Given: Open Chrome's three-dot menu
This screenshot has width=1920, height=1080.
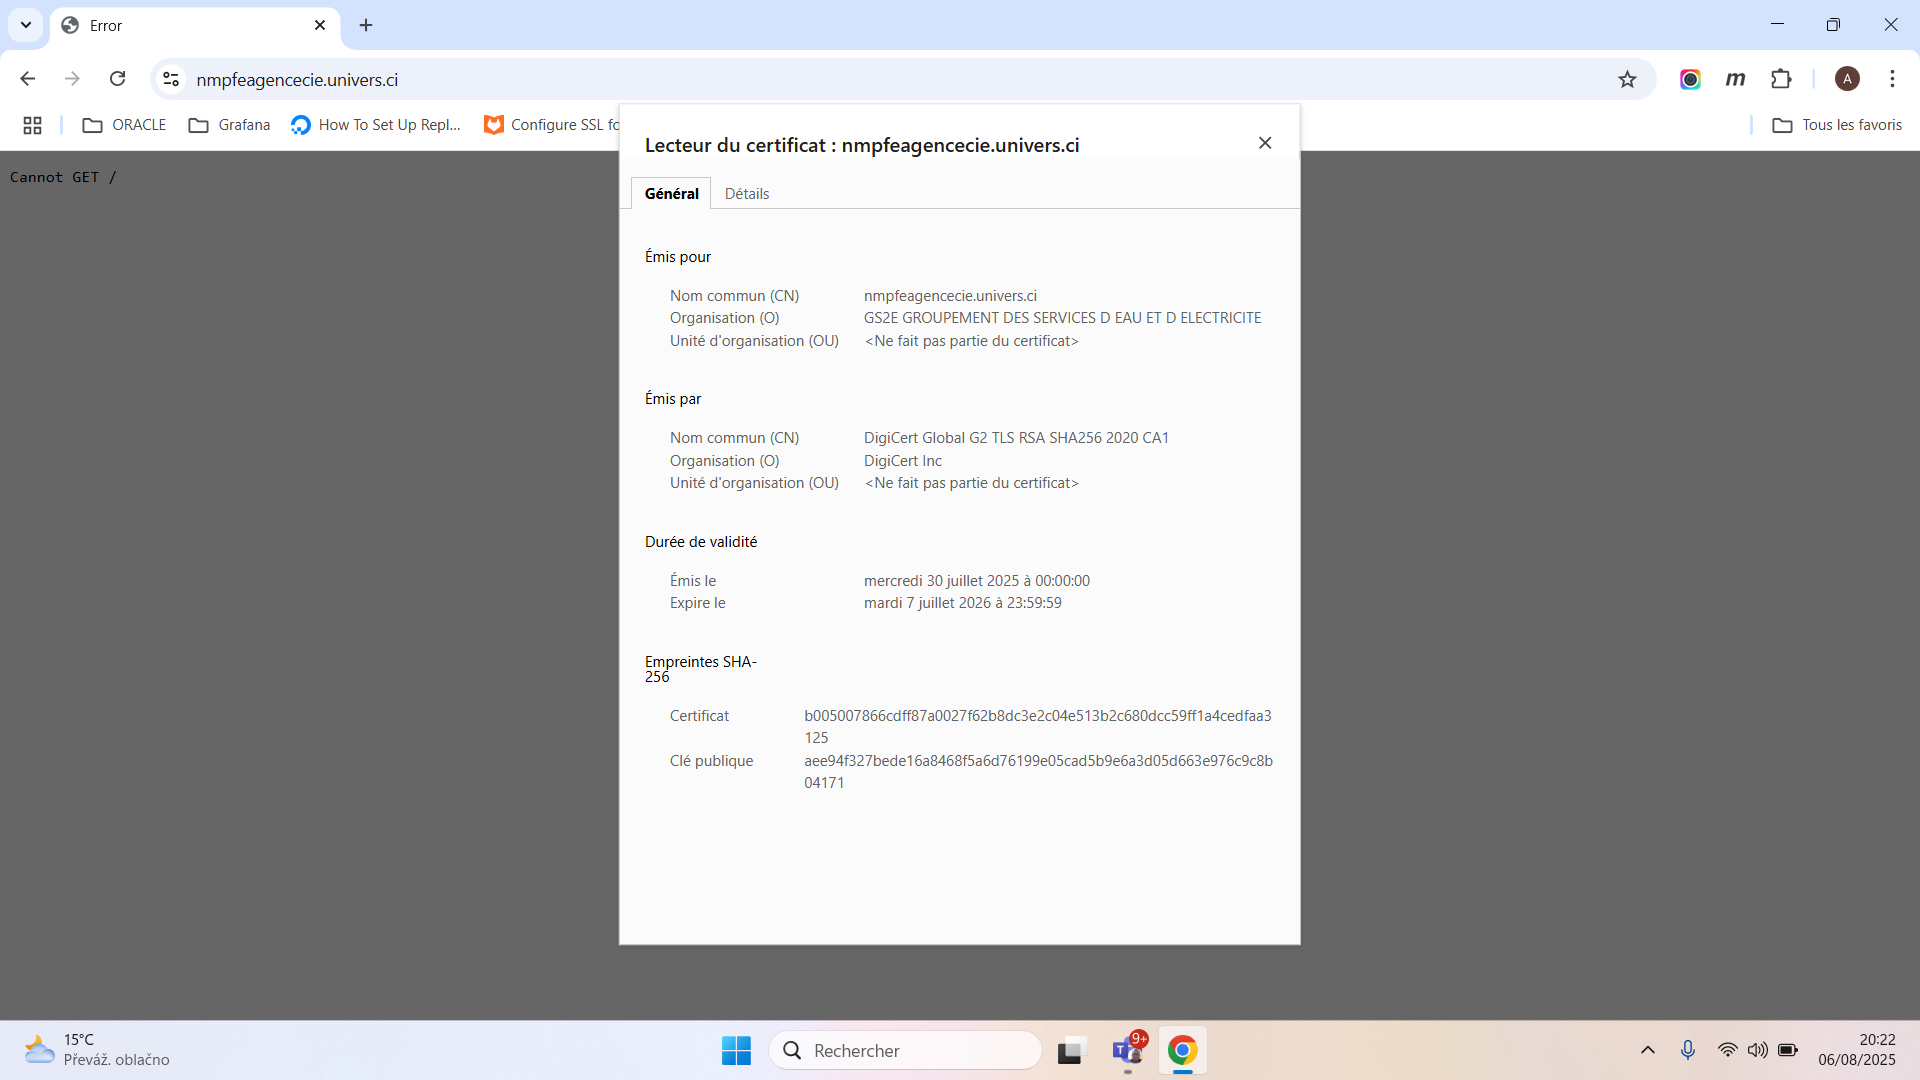Looking at the screenshot, I should point(1892,79).
